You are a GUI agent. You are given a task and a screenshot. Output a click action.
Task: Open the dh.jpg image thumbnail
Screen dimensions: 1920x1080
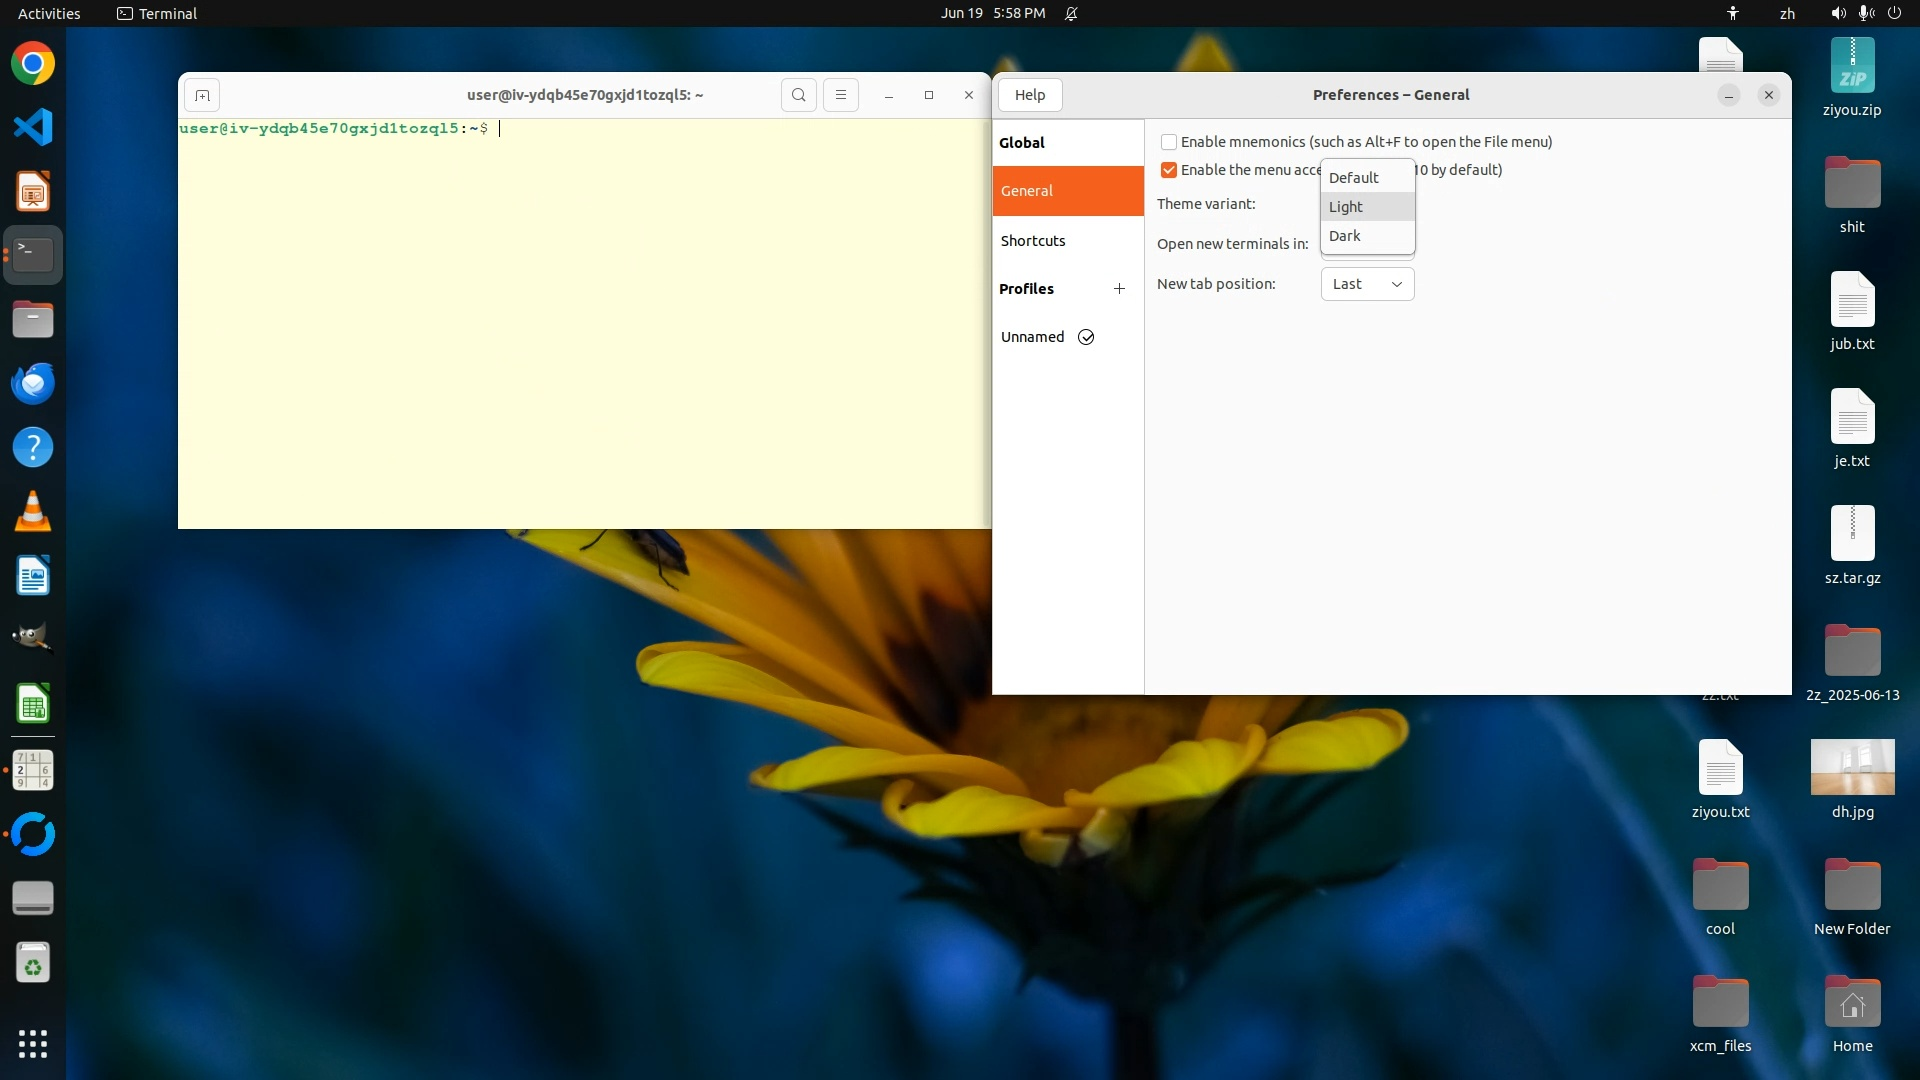[x=1852, y=767]
